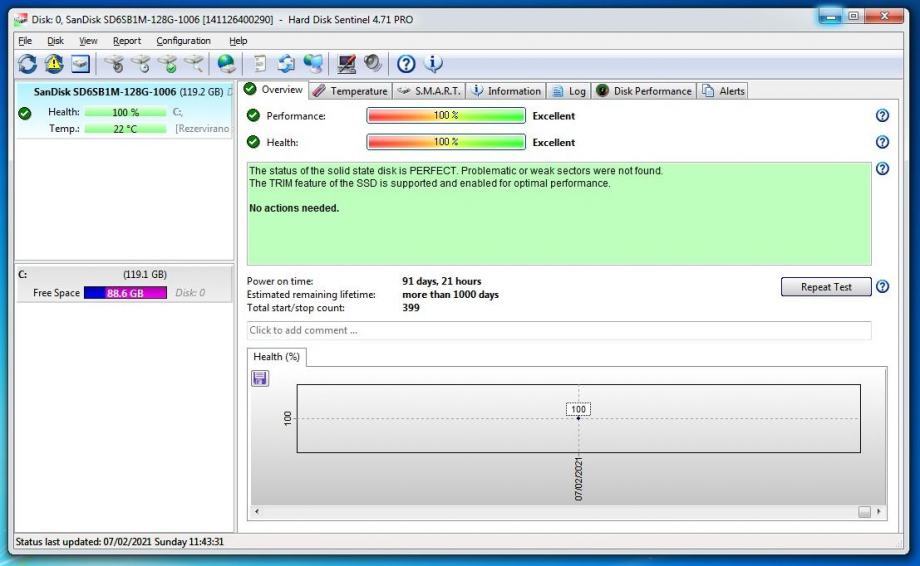Click the disk icon with the magnifier

pyautogui.click(x=194, y=63)
